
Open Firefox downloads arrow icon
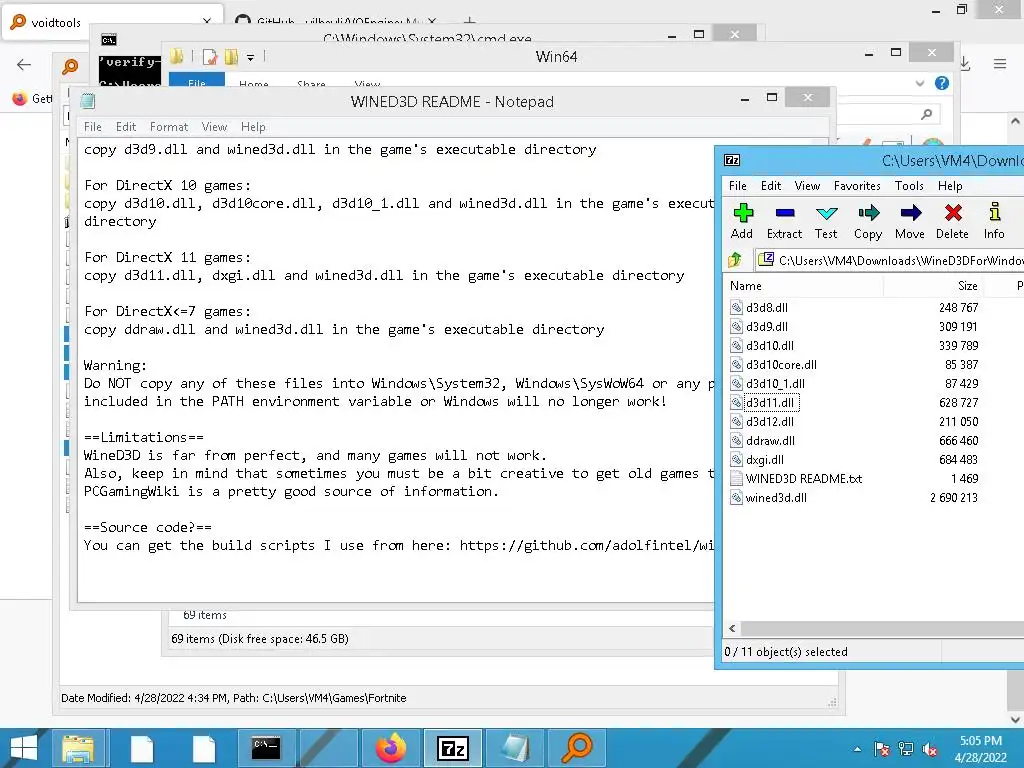pyautogui.click(x=965, y=64)
